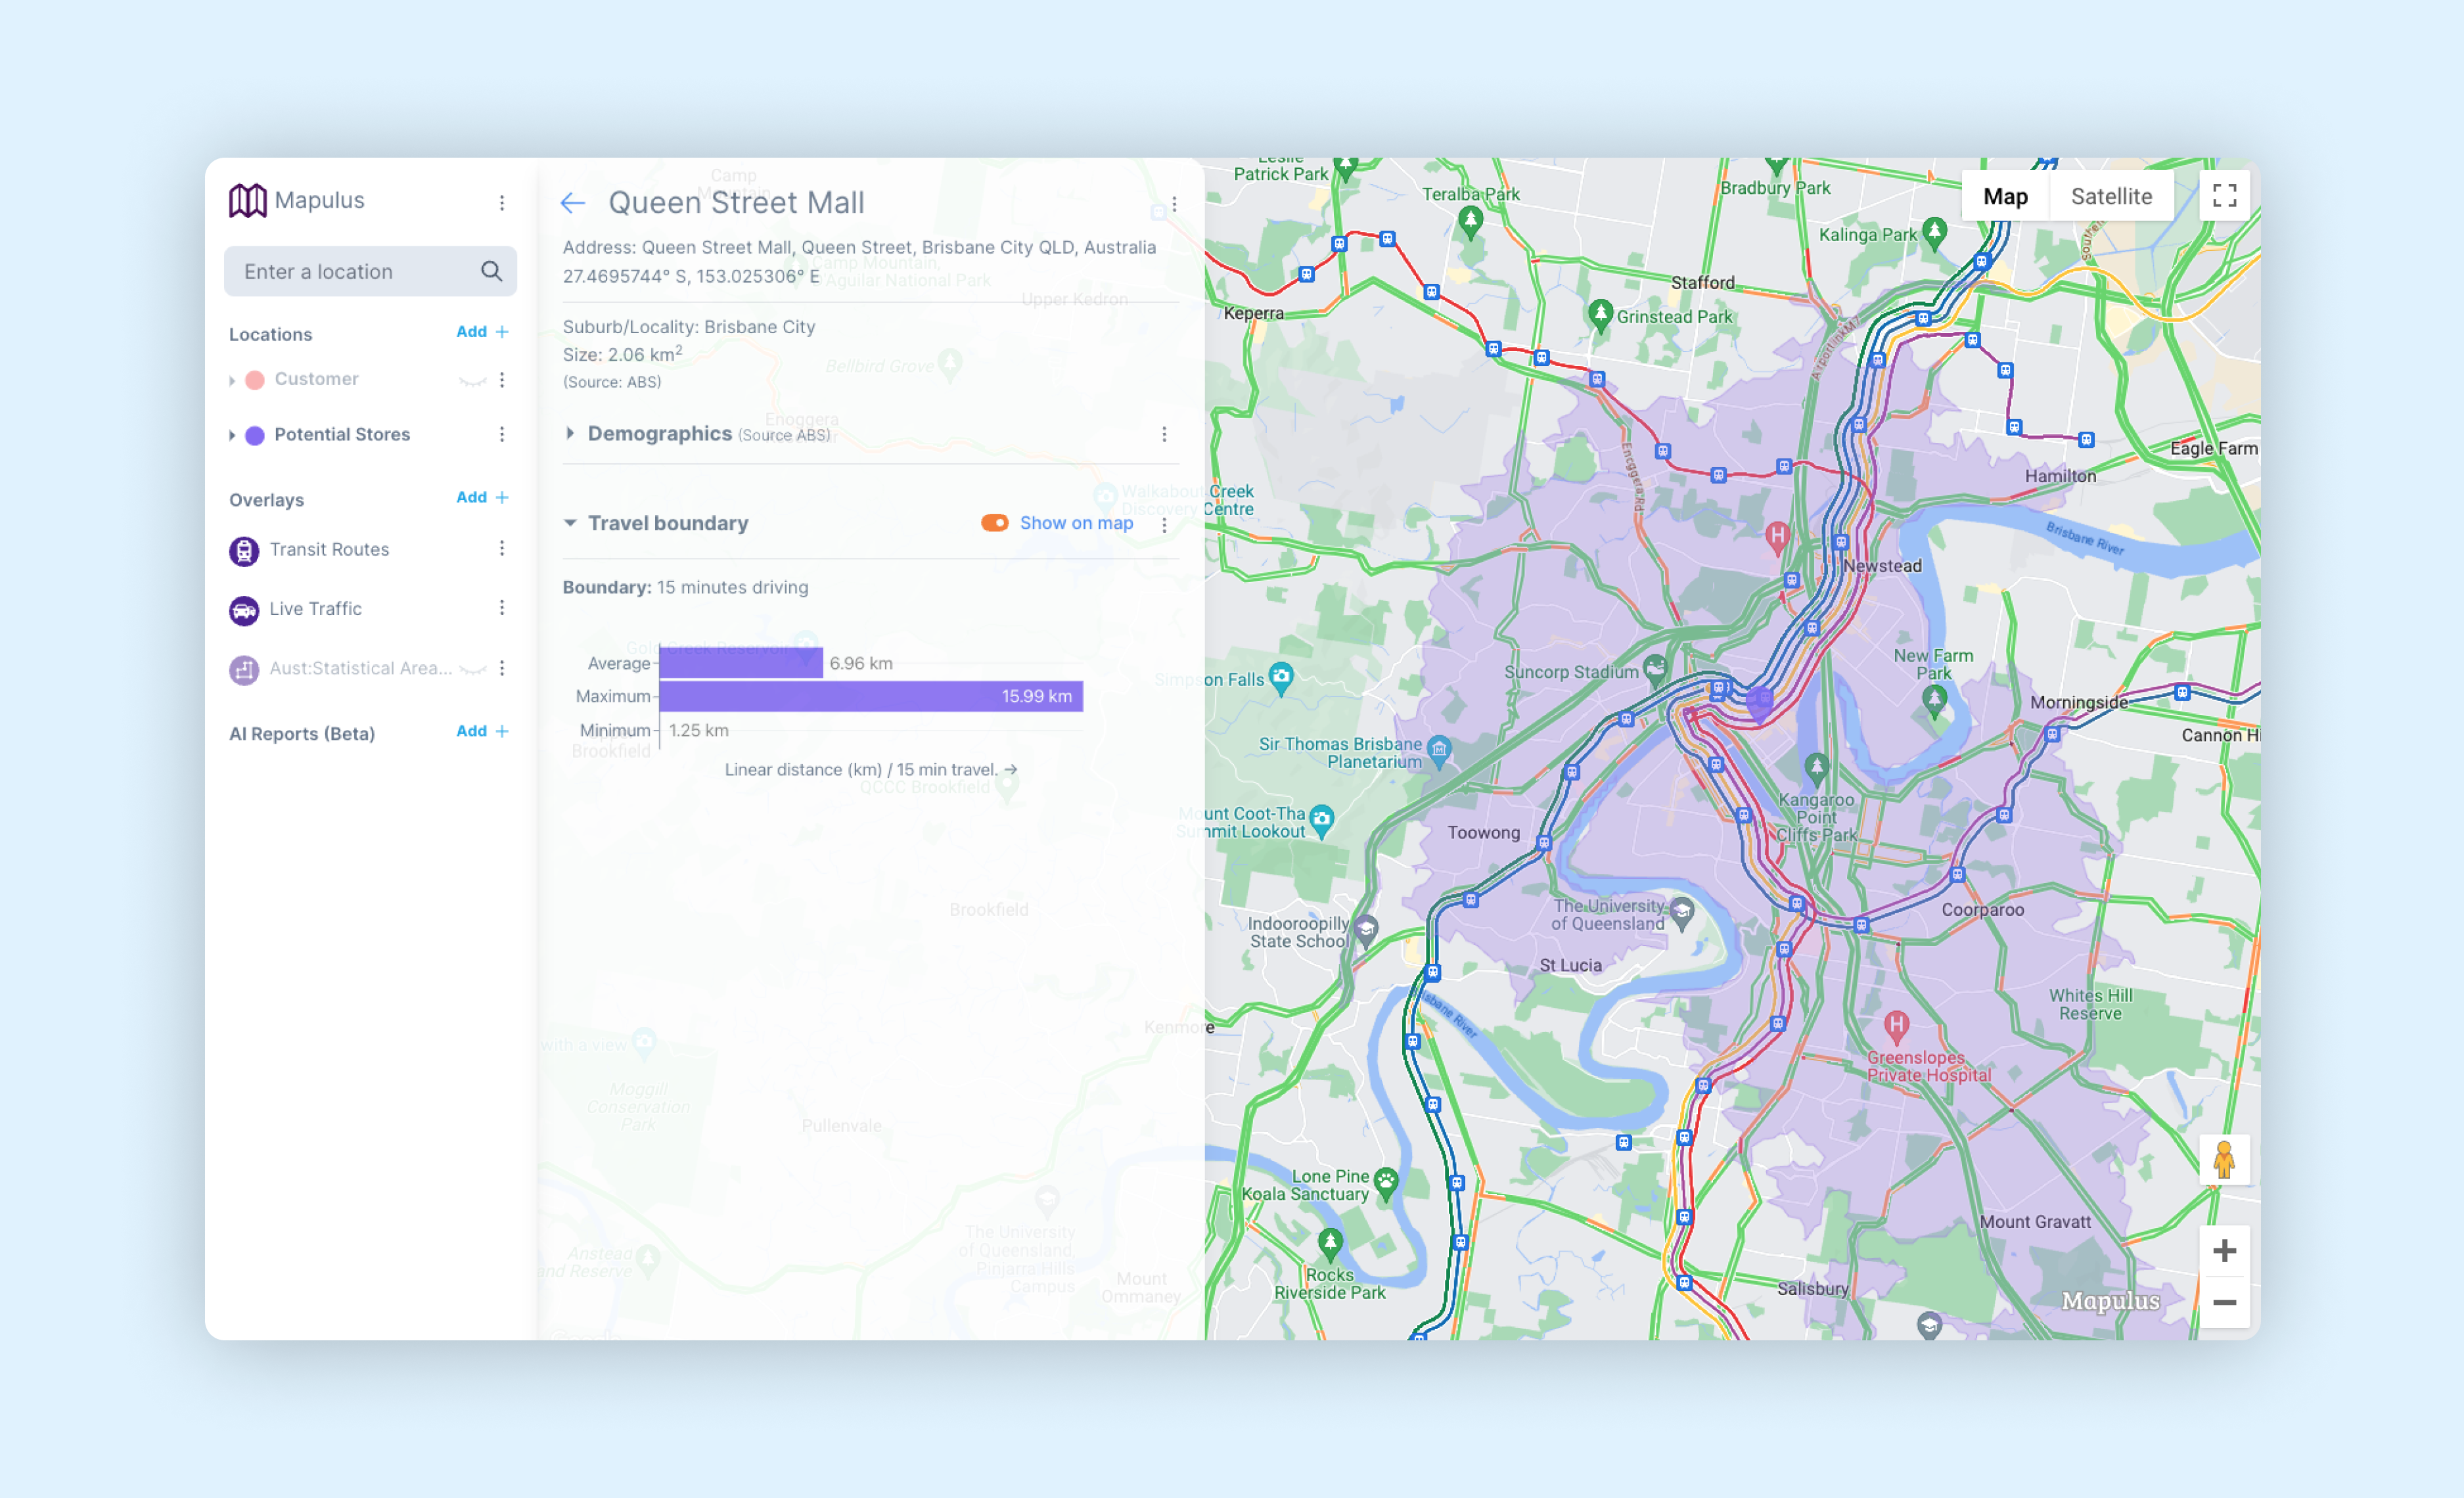The height and width of the screenshot is (1498, 2464).
Task: Click the Kalinga Park map marker
Action: (x=1934, y=233)
